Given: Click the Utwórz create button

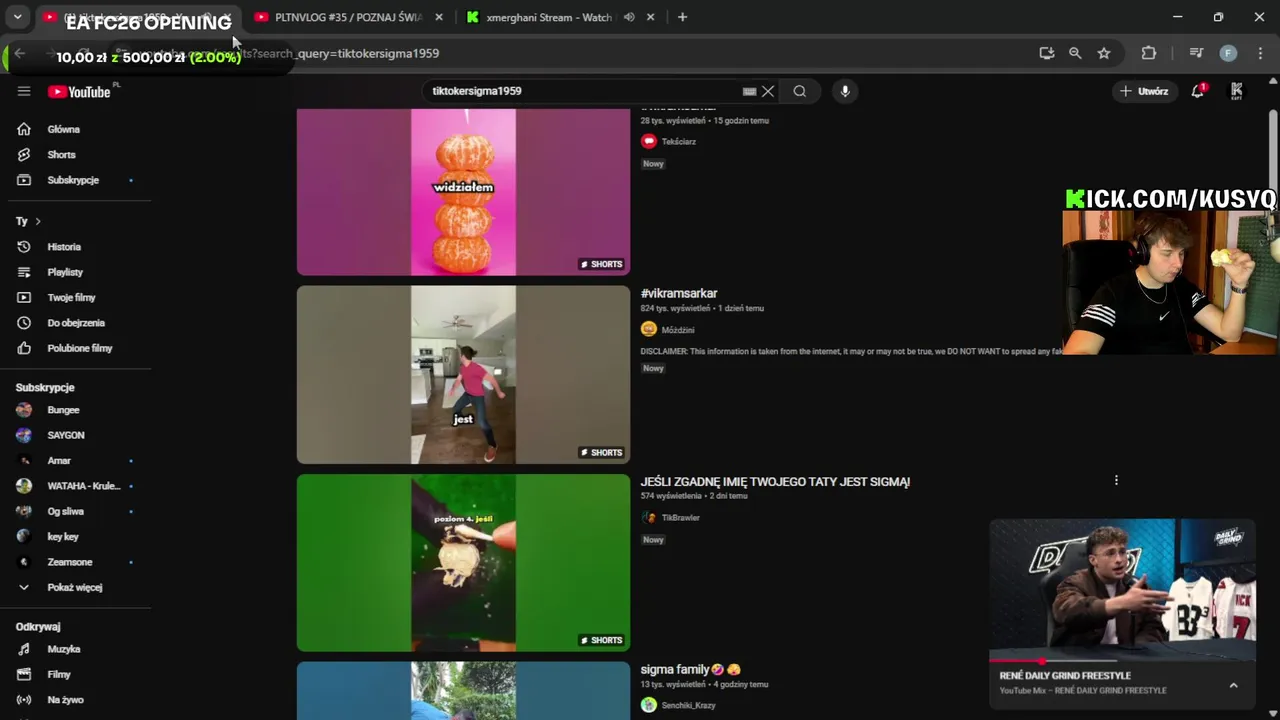Looking at the screenshot, I should click(x=1144, y=91).
